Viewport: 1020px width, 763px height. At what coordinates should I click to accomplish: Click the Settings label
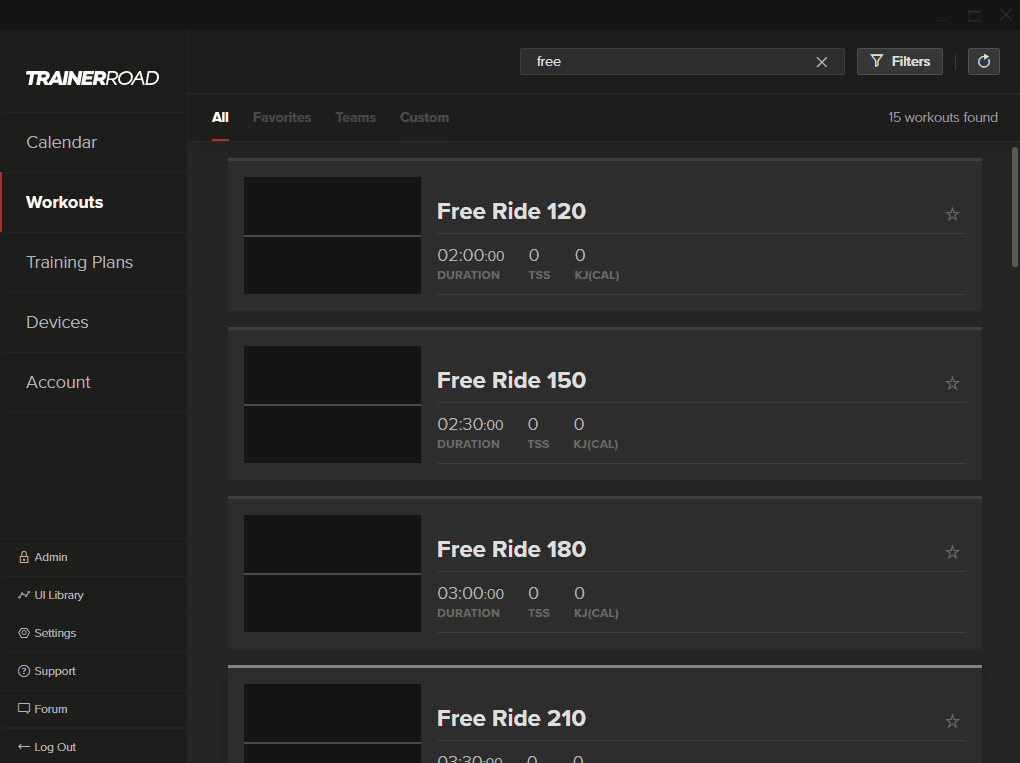tap(55, 633)
